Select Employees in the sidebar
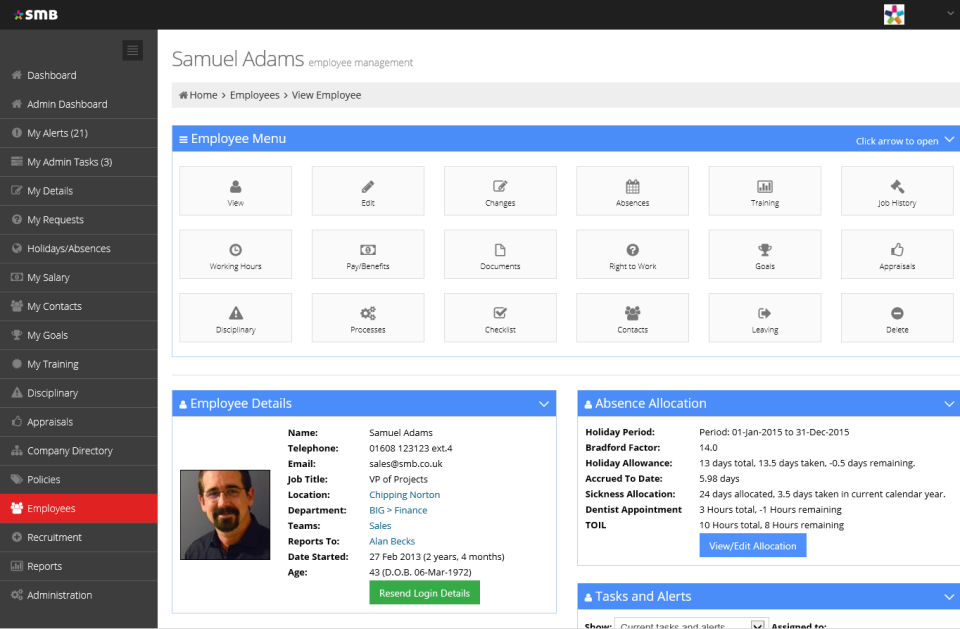The image size is (960, 629). point(50,508)
